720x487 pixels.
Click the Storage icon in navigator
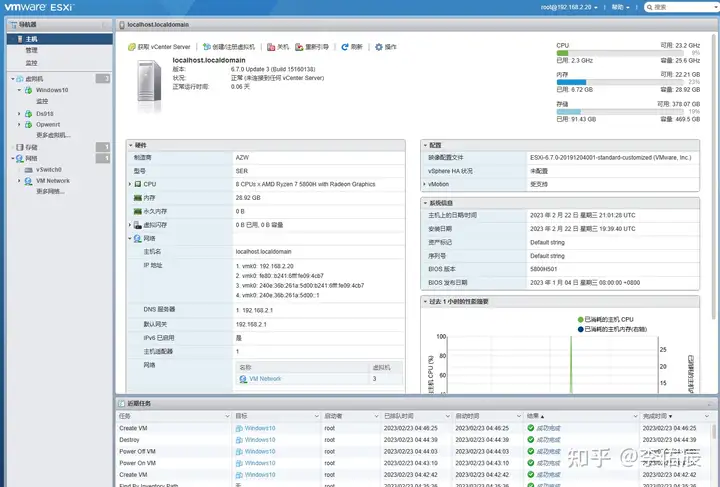pyautogui.click(x=20, y=147)
